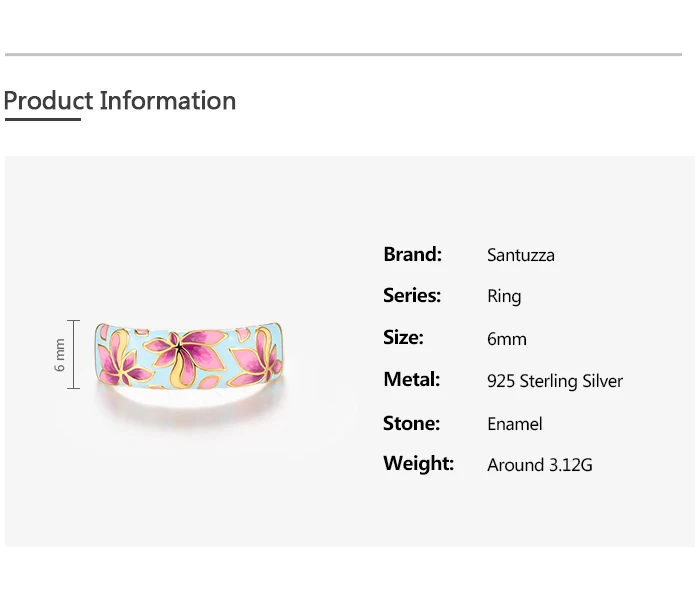Select the Santuzza brand name
This screenshot has width=700, height=607.
tap(520, 255)
